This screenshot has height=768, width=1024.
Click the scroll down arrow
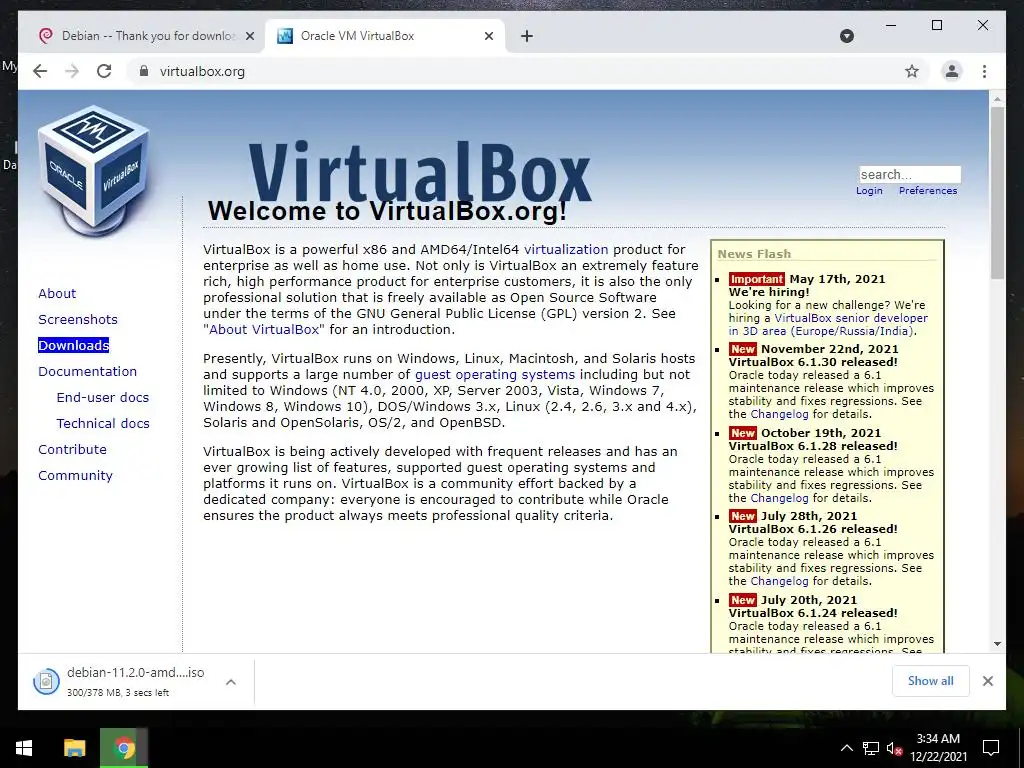997,644
